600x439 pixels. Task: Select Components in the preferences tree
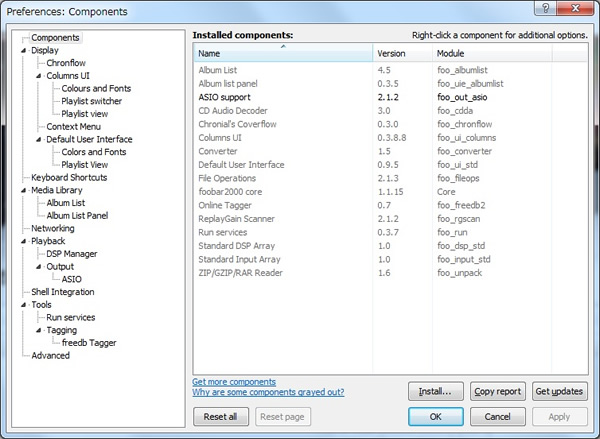[x=55, y=38]
